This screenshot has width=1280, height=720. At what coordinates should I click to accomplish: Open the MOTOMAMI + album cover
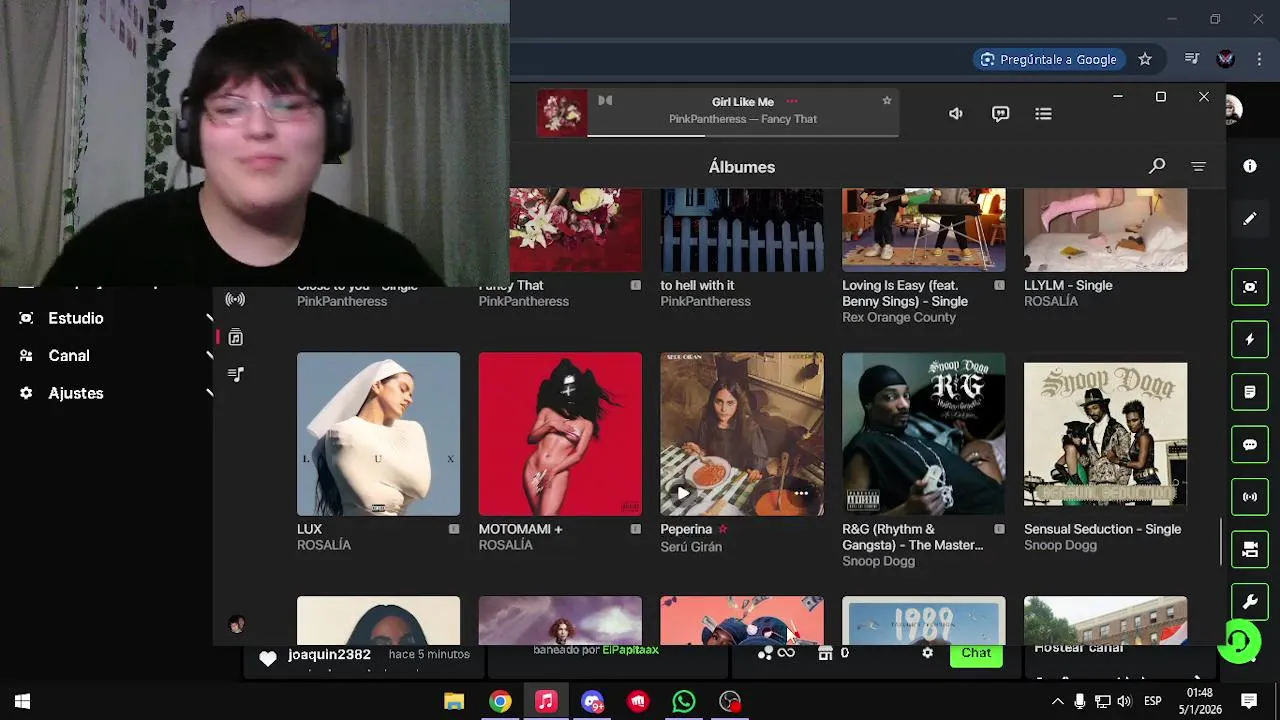point(560,433)
